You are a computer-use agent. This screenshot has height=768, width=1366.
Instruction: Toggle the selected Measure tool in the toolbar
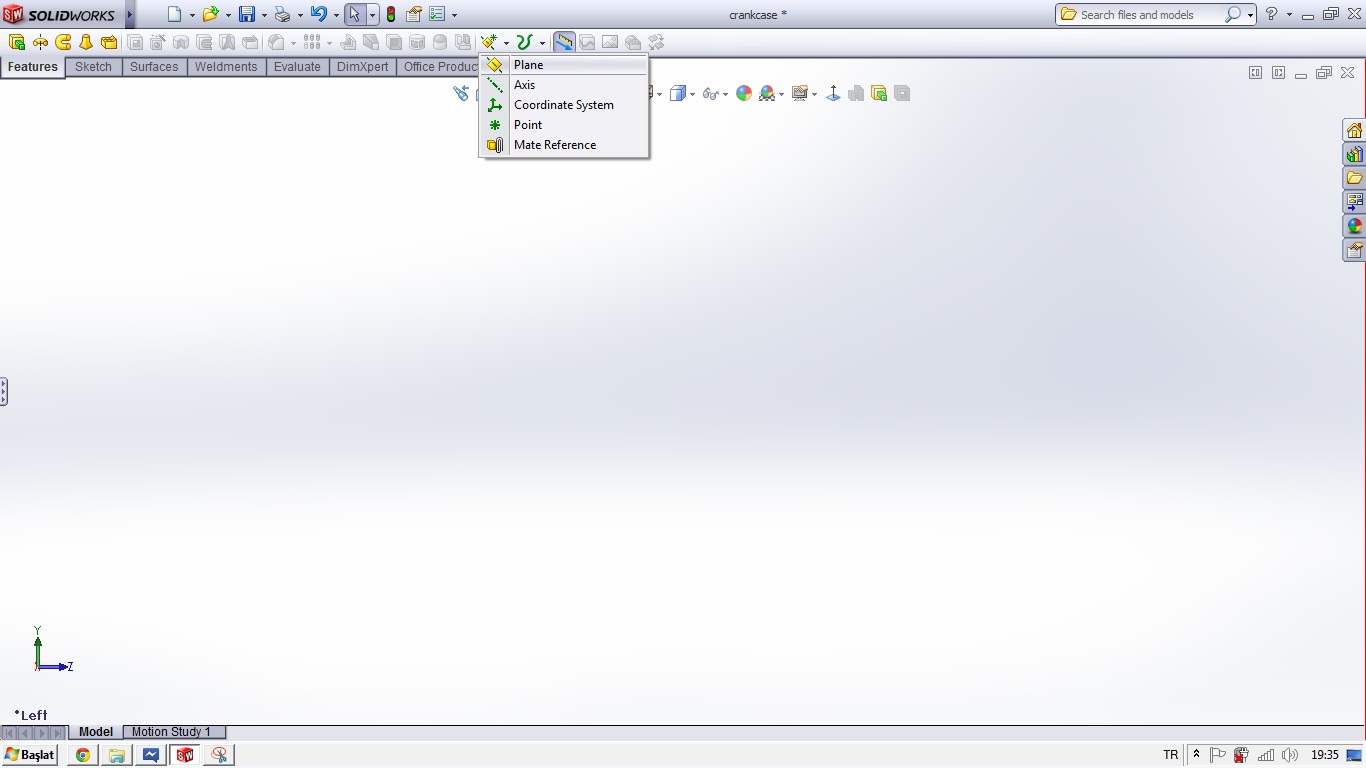[563, 41]
